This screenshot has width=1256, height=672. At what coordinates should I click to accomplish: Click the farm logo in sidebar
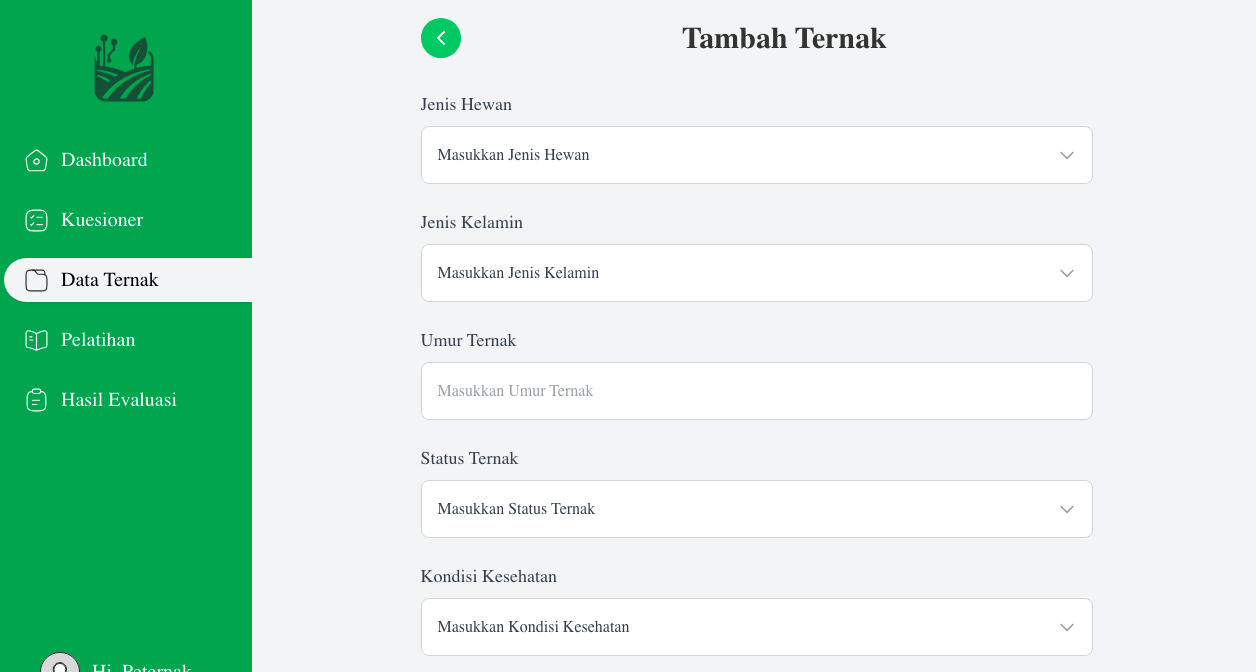[124, 69]
